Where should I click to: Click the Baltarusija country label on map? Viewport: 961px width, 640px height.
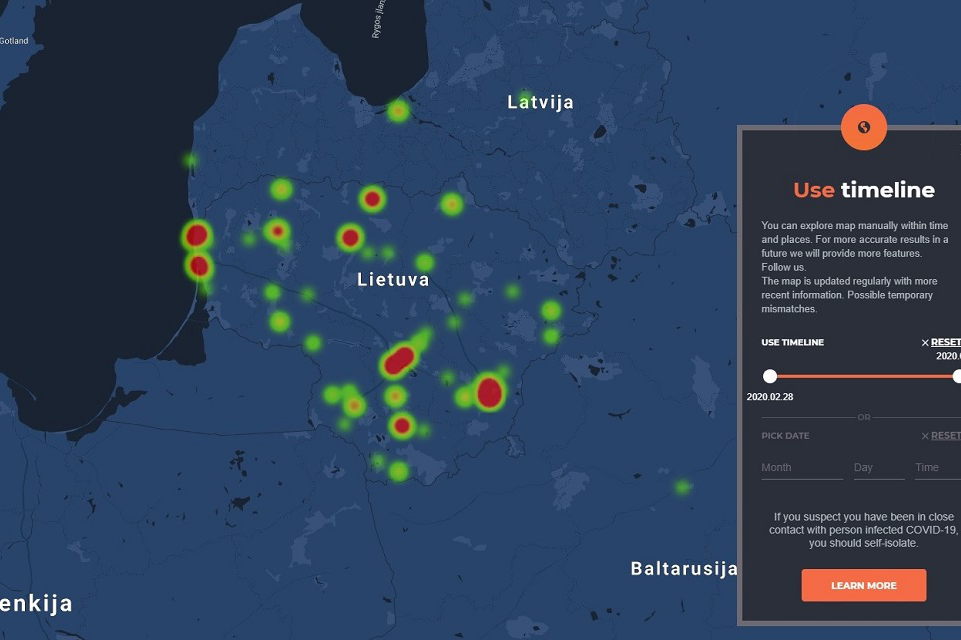683,569
